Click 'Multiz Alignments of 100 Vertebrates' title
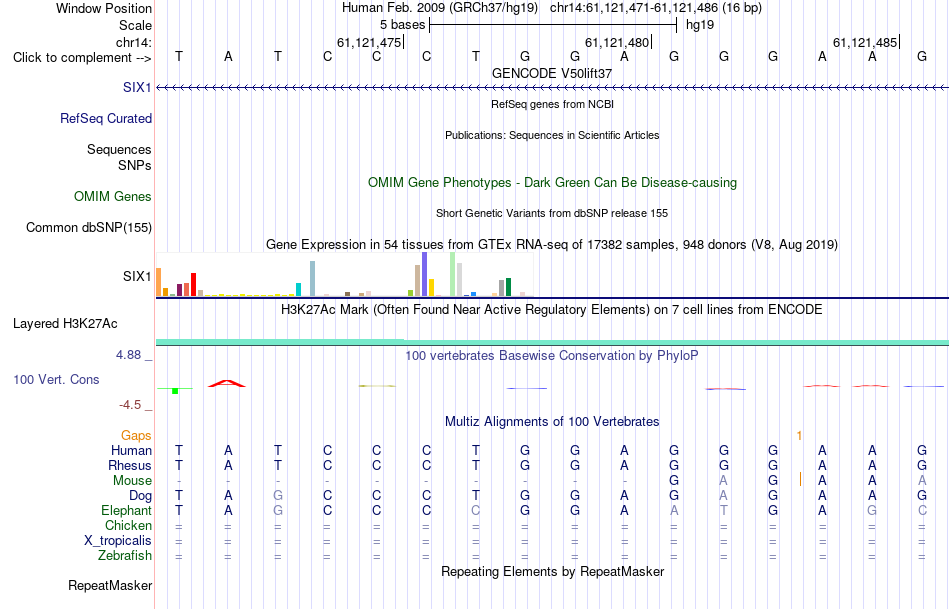 coord(552,421)
